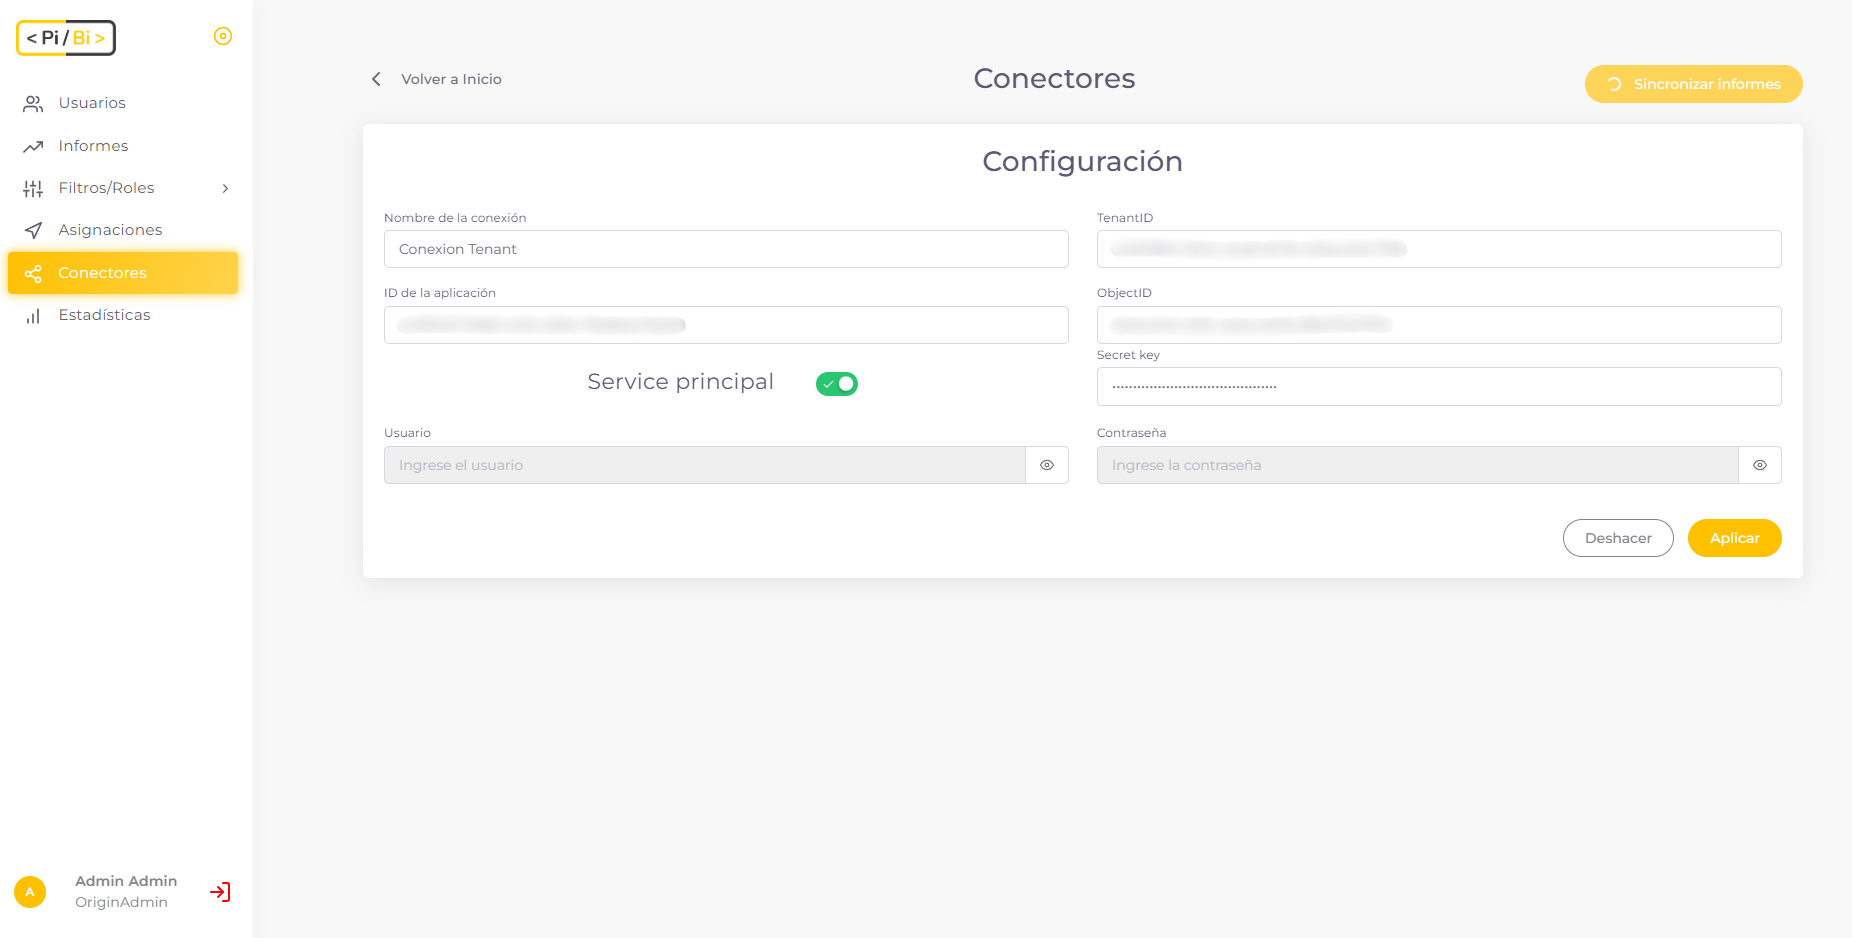Image resolution: width=1852 pixels, height=938 pixels.
Task: Click the red logout icon
Action: tap(220, 892)
